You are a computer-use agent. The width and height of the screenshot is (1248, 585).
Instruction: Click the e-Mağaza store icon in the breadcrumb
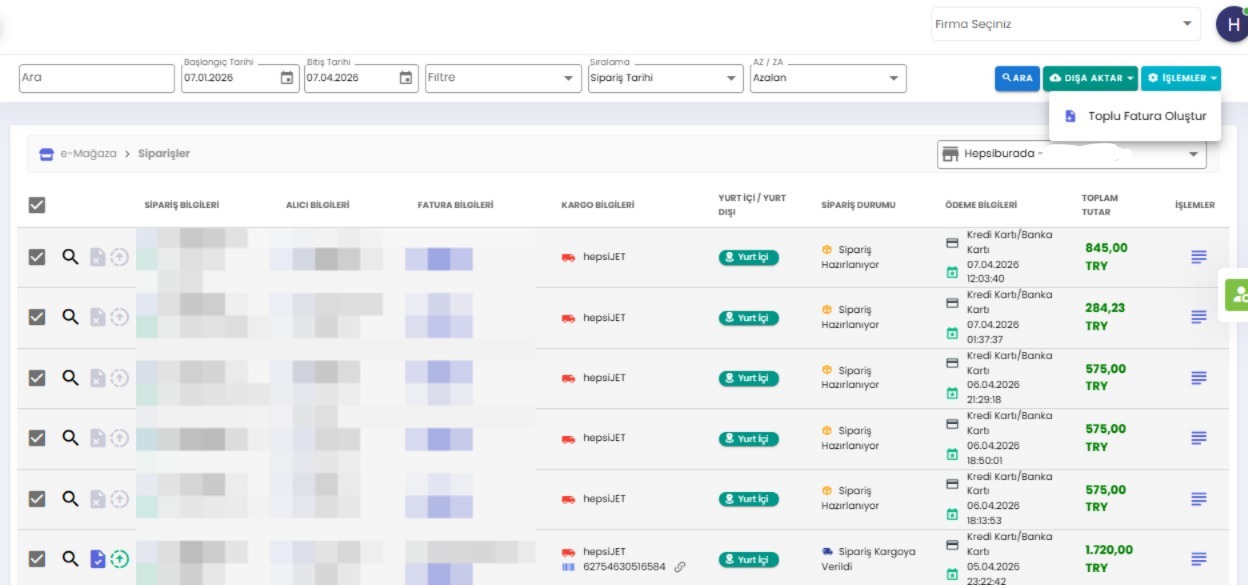tap(45, 154)
